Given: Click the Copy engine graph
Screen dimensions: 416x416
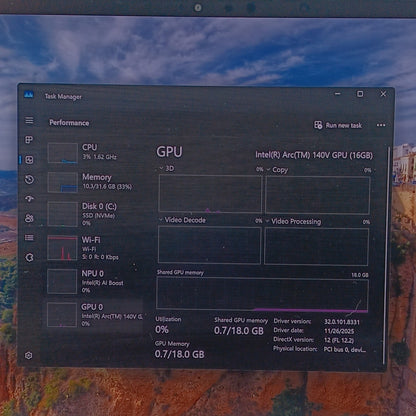Looking at the screenshot, I should click(318, 195).
